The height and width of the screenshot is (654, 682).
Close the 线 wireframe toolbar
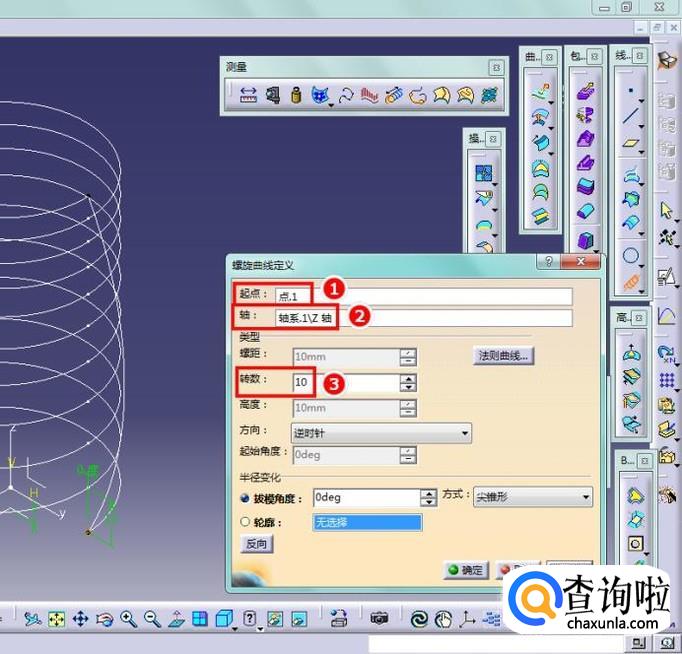(640, 56)
